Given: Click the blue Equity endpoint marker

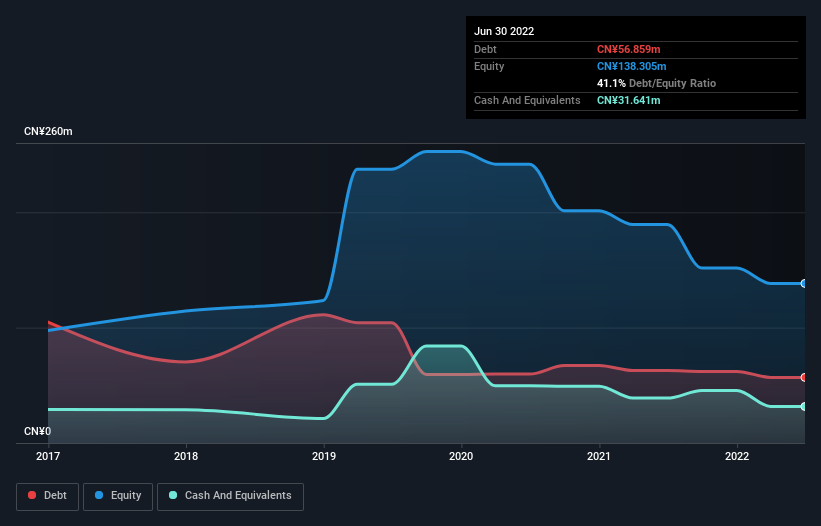Looking at the screenshot, I should click(804, 284).
